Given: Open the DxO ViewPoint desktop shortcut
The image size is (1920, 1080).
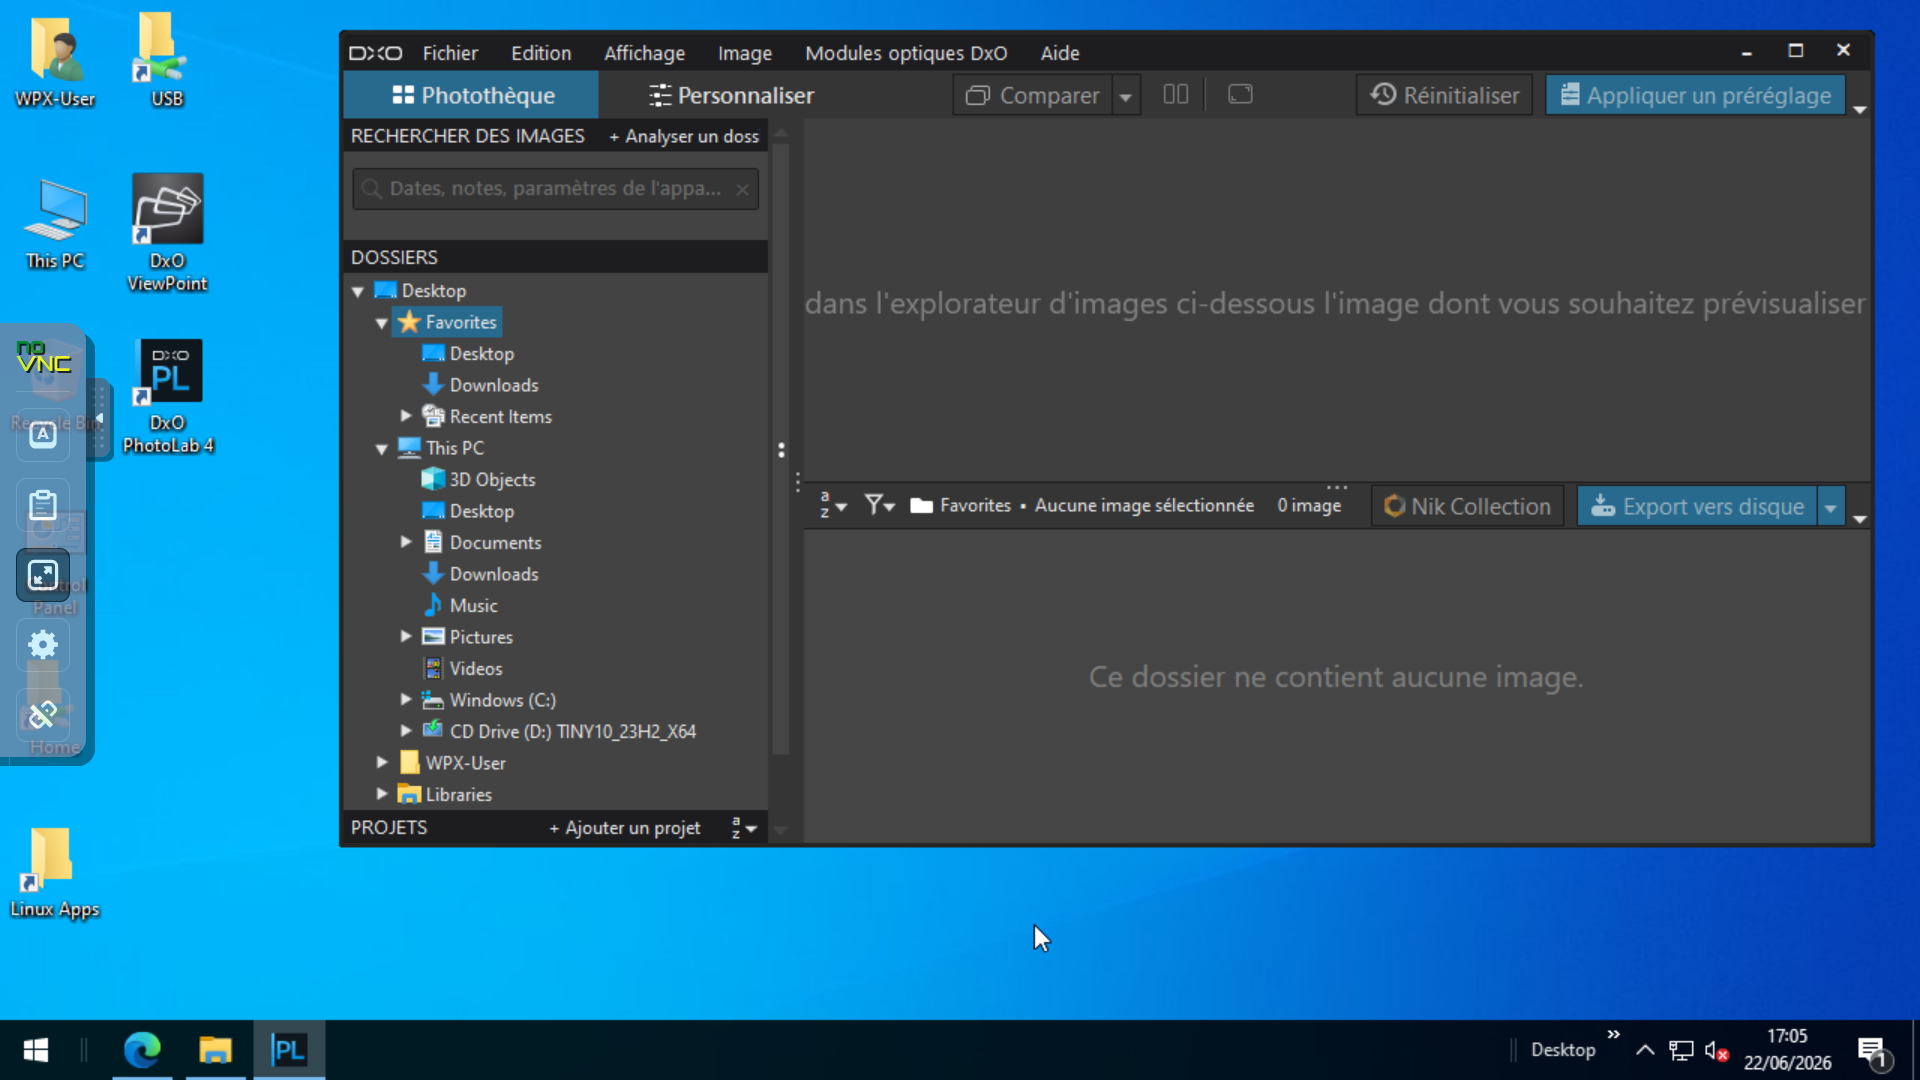Looking at the screenshot, I should click(x=168, y=233).
